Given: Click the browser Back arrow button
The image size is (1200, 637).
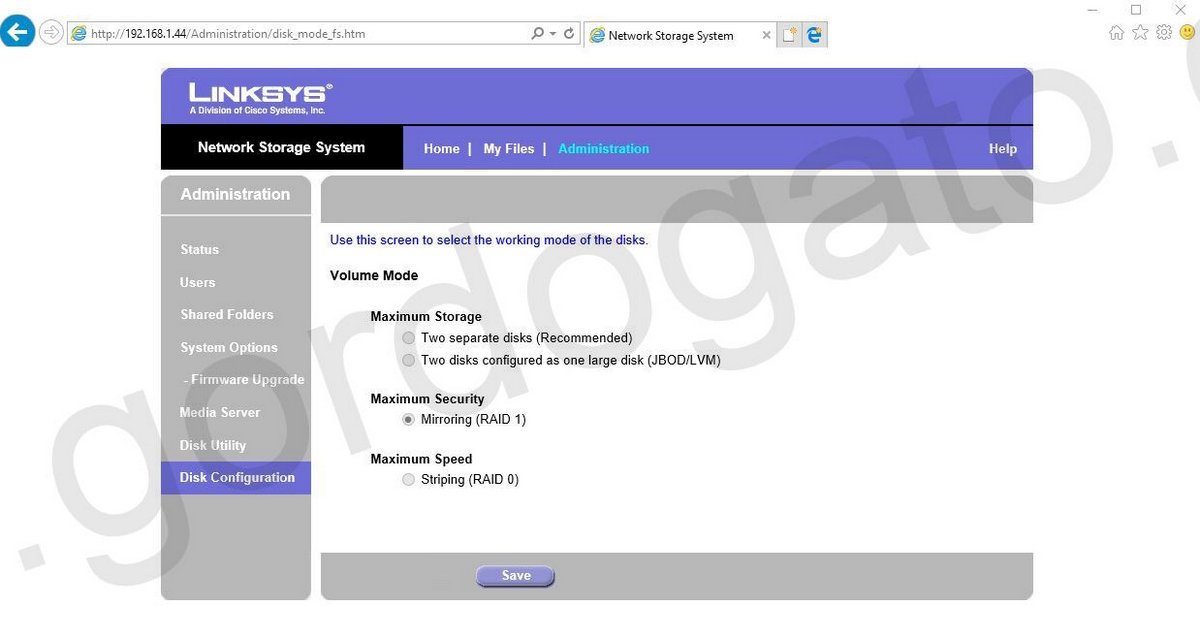Looking at the screenshot, I should [18, 33].
